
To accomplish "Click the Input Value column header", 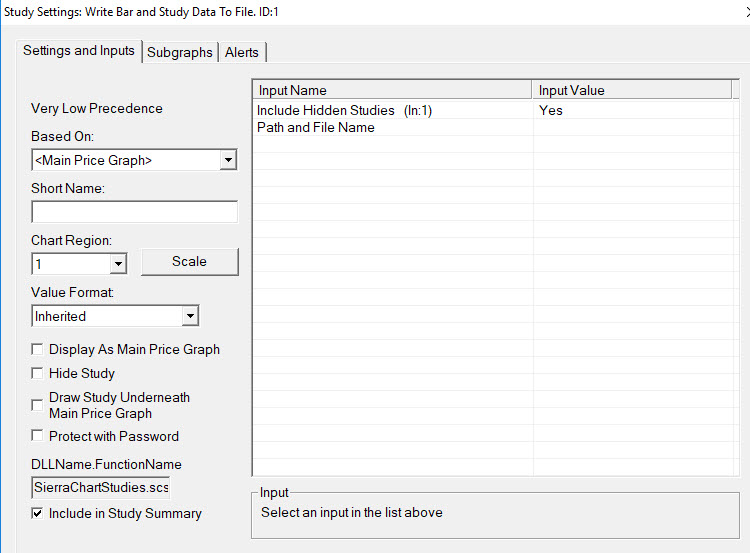I will [x=635, y=90].
